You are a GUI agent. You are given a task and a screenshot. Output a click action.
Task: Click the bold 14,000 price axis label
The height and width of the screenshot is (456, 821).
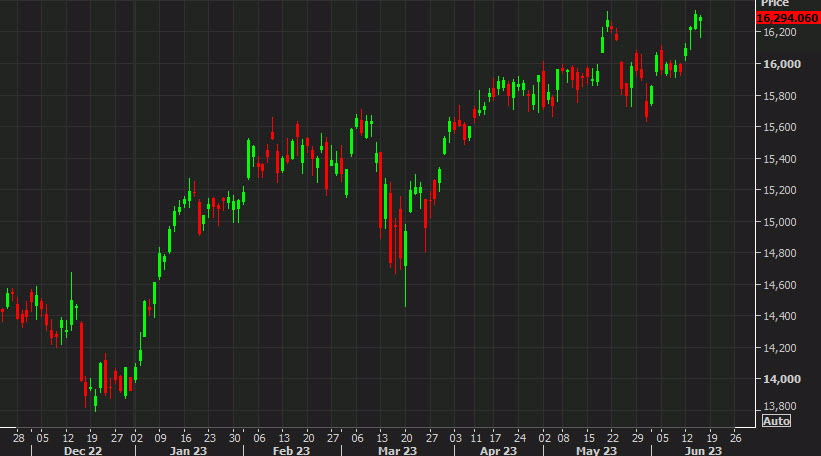782,379
